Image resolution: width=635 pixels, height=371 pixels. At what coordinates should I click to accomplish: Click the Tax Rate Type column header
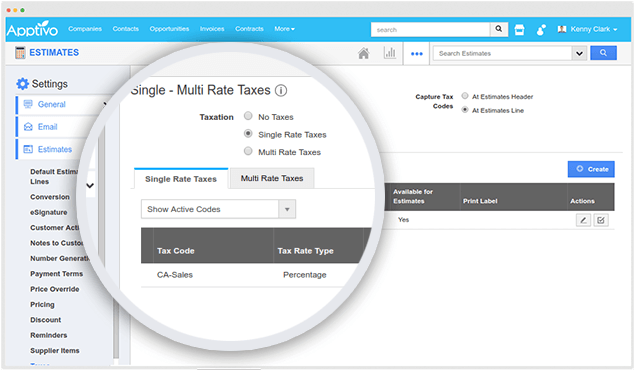[305, 251]
